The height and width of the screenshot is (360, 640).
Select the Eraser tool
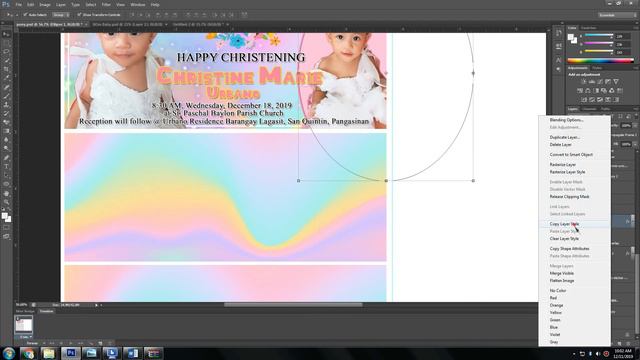(x=6, y=122)
